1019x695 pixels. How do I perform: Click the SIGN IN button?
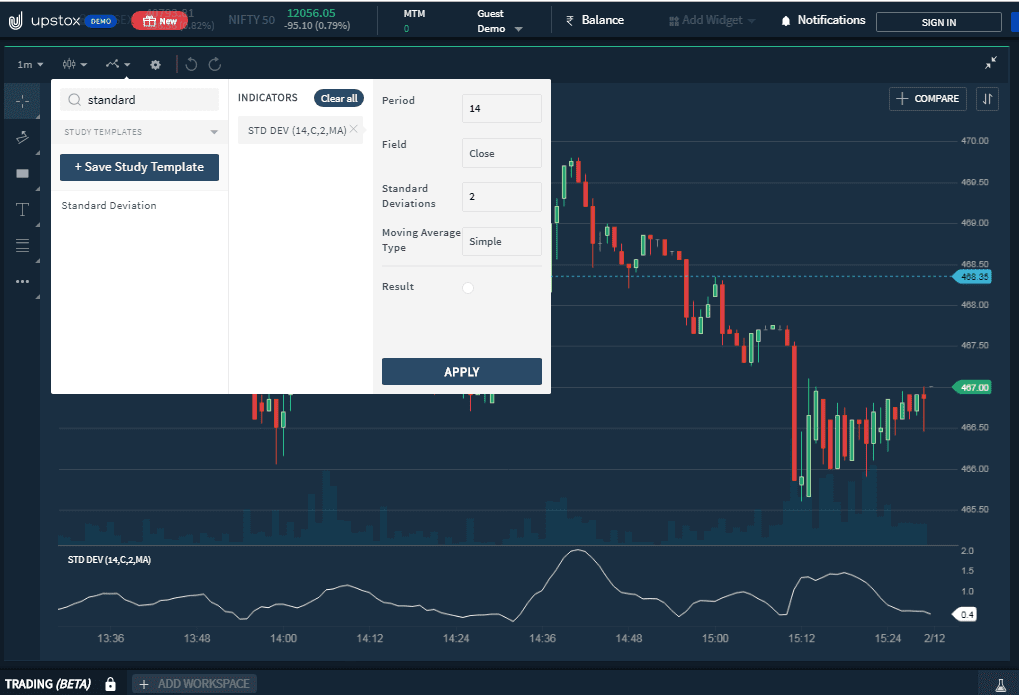(938, 22)
